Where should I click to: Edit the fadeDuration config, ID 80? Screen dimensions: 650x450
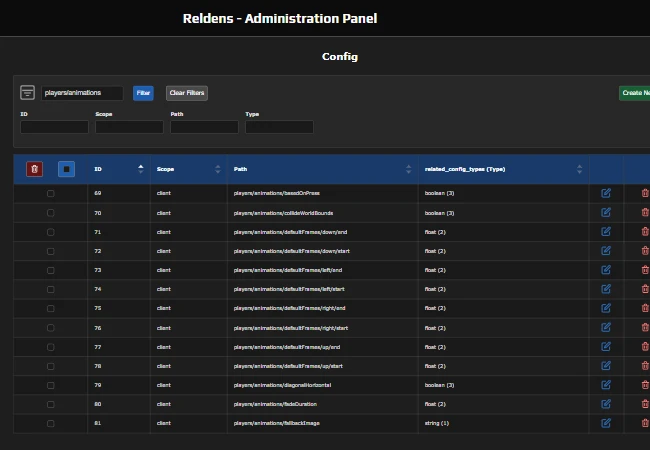(x=606, y=404)
